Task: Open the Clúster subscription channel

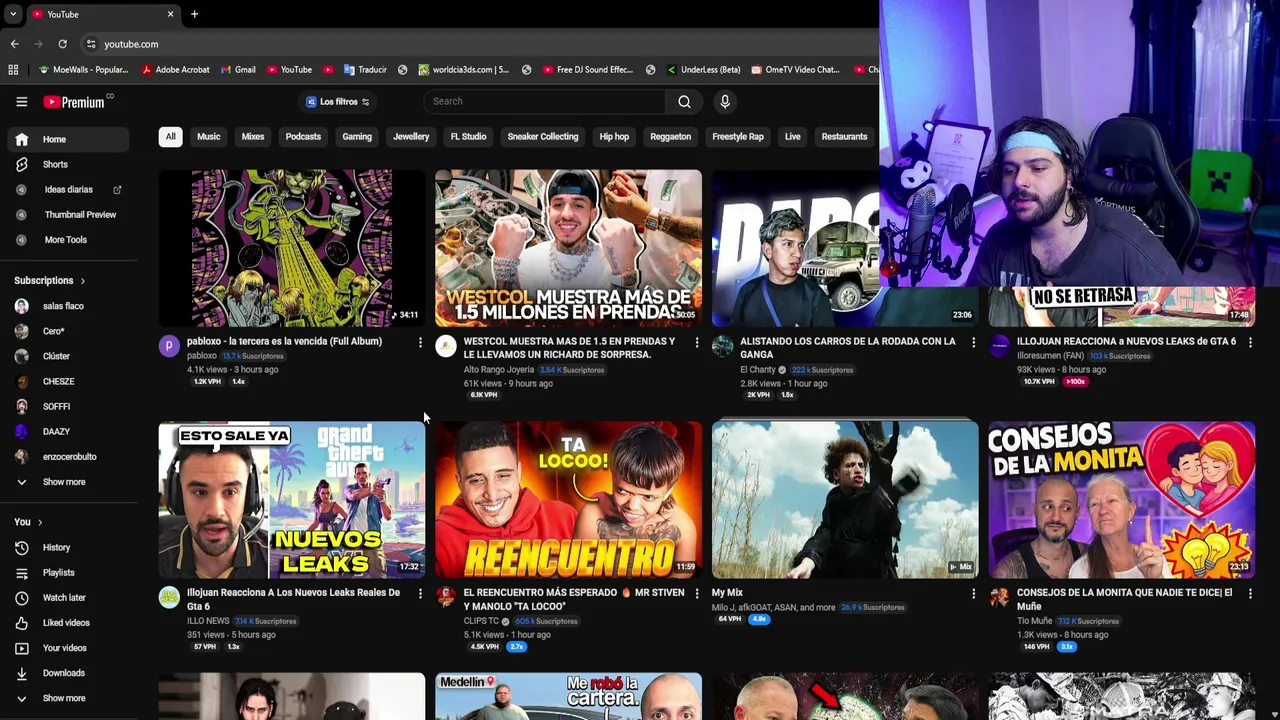Action: (x=66, y=356)
